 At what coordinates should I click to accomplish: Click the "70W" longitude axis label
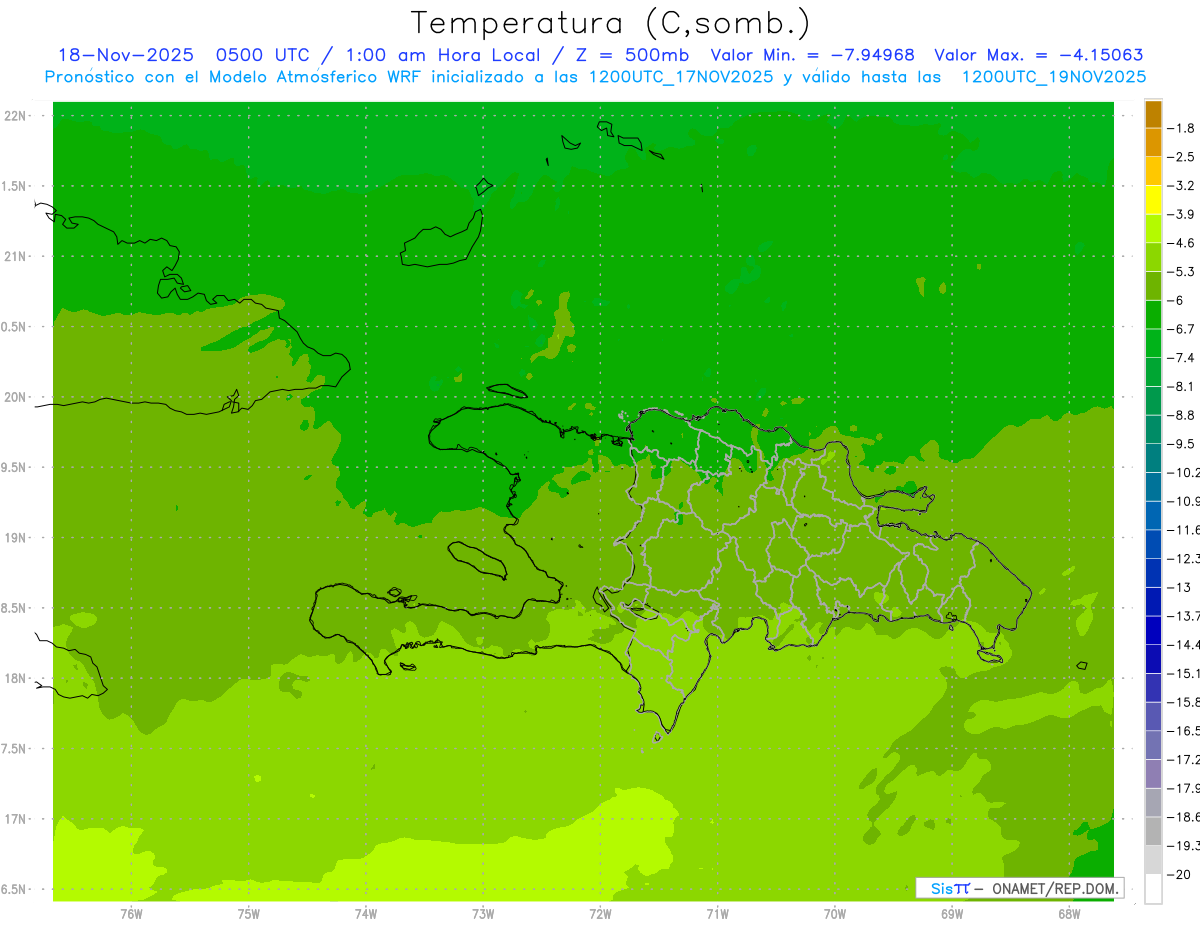(x=835, y=914)
